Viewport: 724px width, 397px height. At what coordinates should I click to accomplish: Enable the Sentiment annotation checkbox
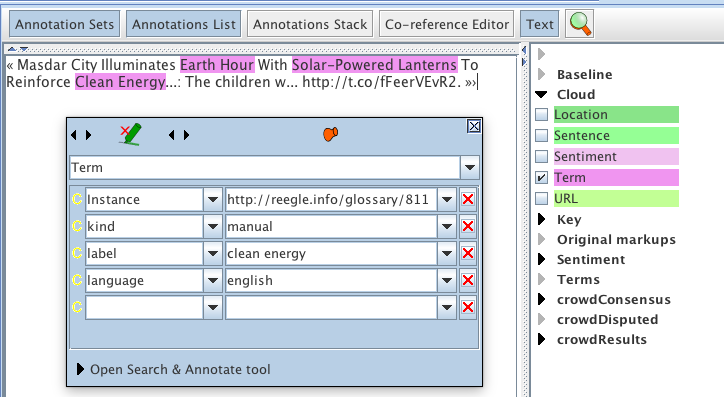[x=541, y=156]
